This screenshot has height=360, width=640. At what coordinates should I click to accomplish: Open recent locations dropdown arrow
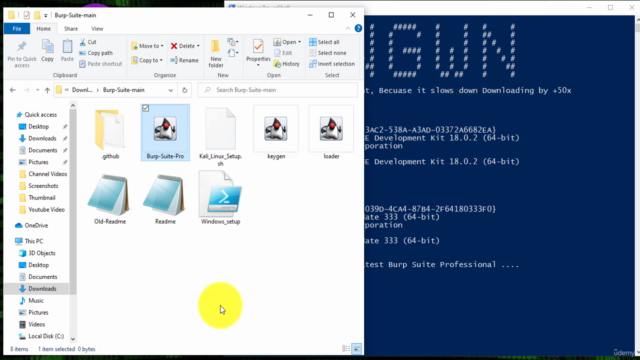(37, 90)
